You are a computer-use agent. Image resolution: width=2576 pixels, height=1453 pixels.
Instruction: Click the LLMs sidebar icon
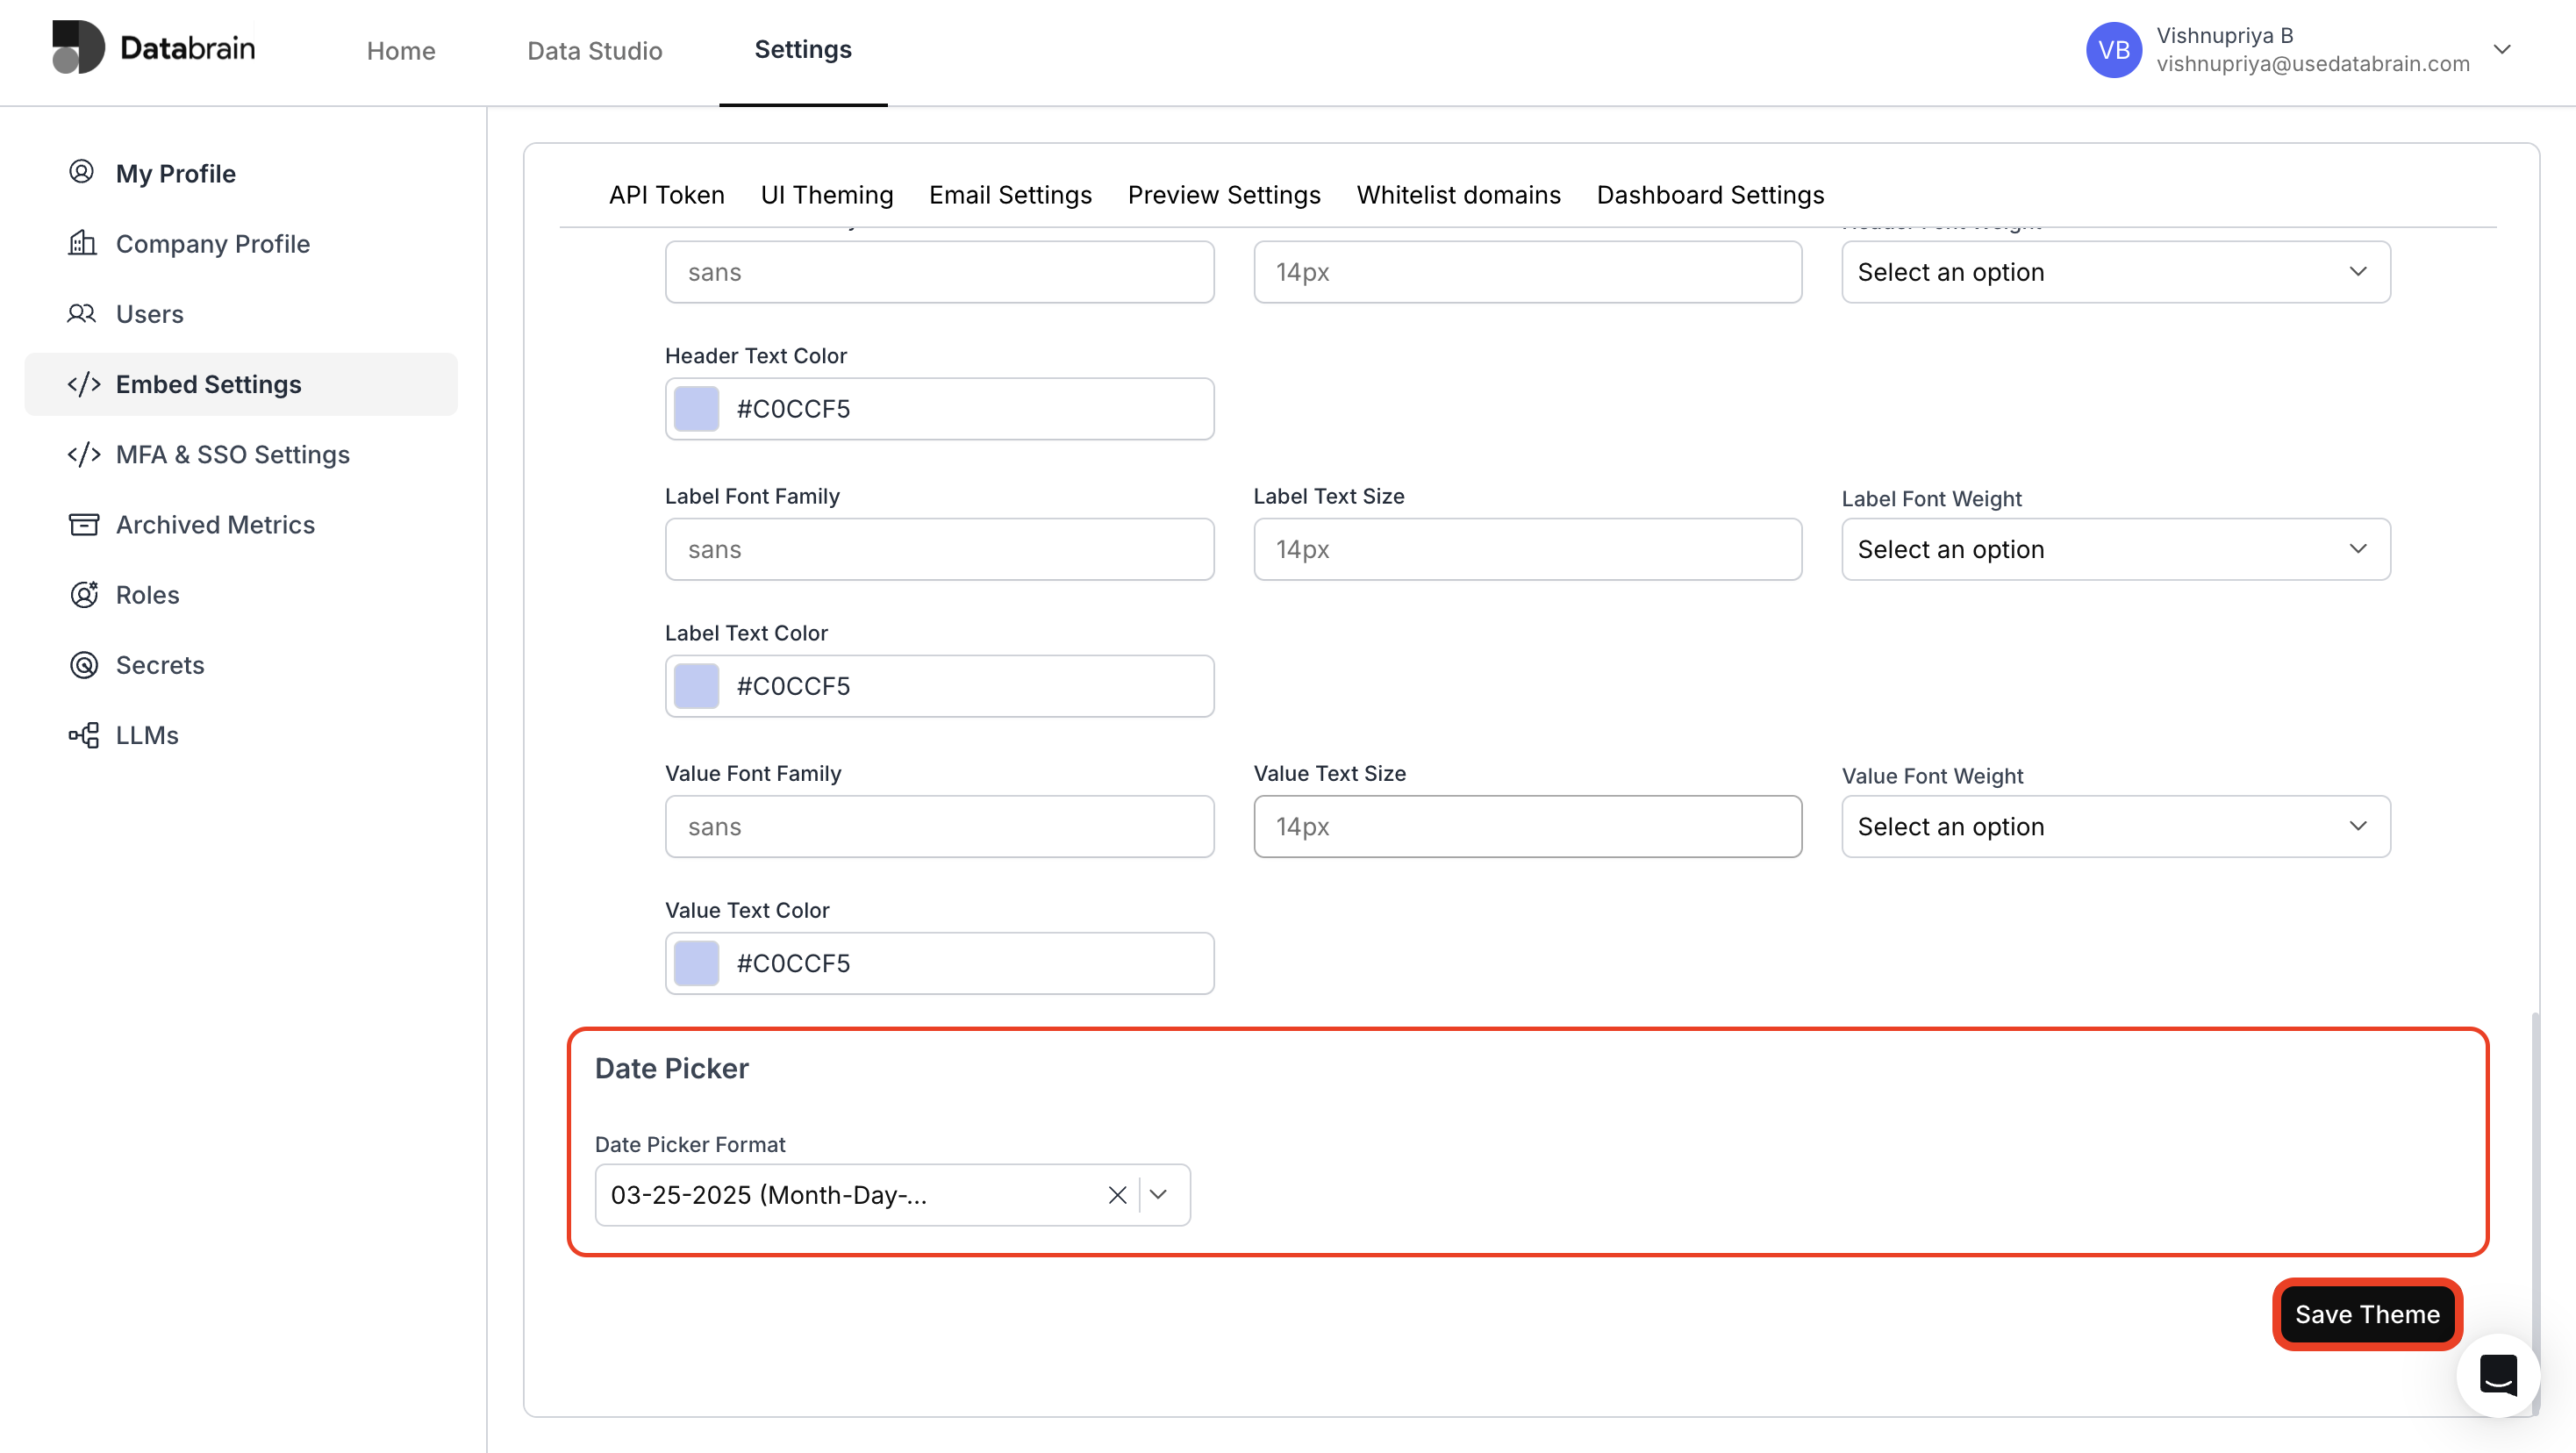83,735
